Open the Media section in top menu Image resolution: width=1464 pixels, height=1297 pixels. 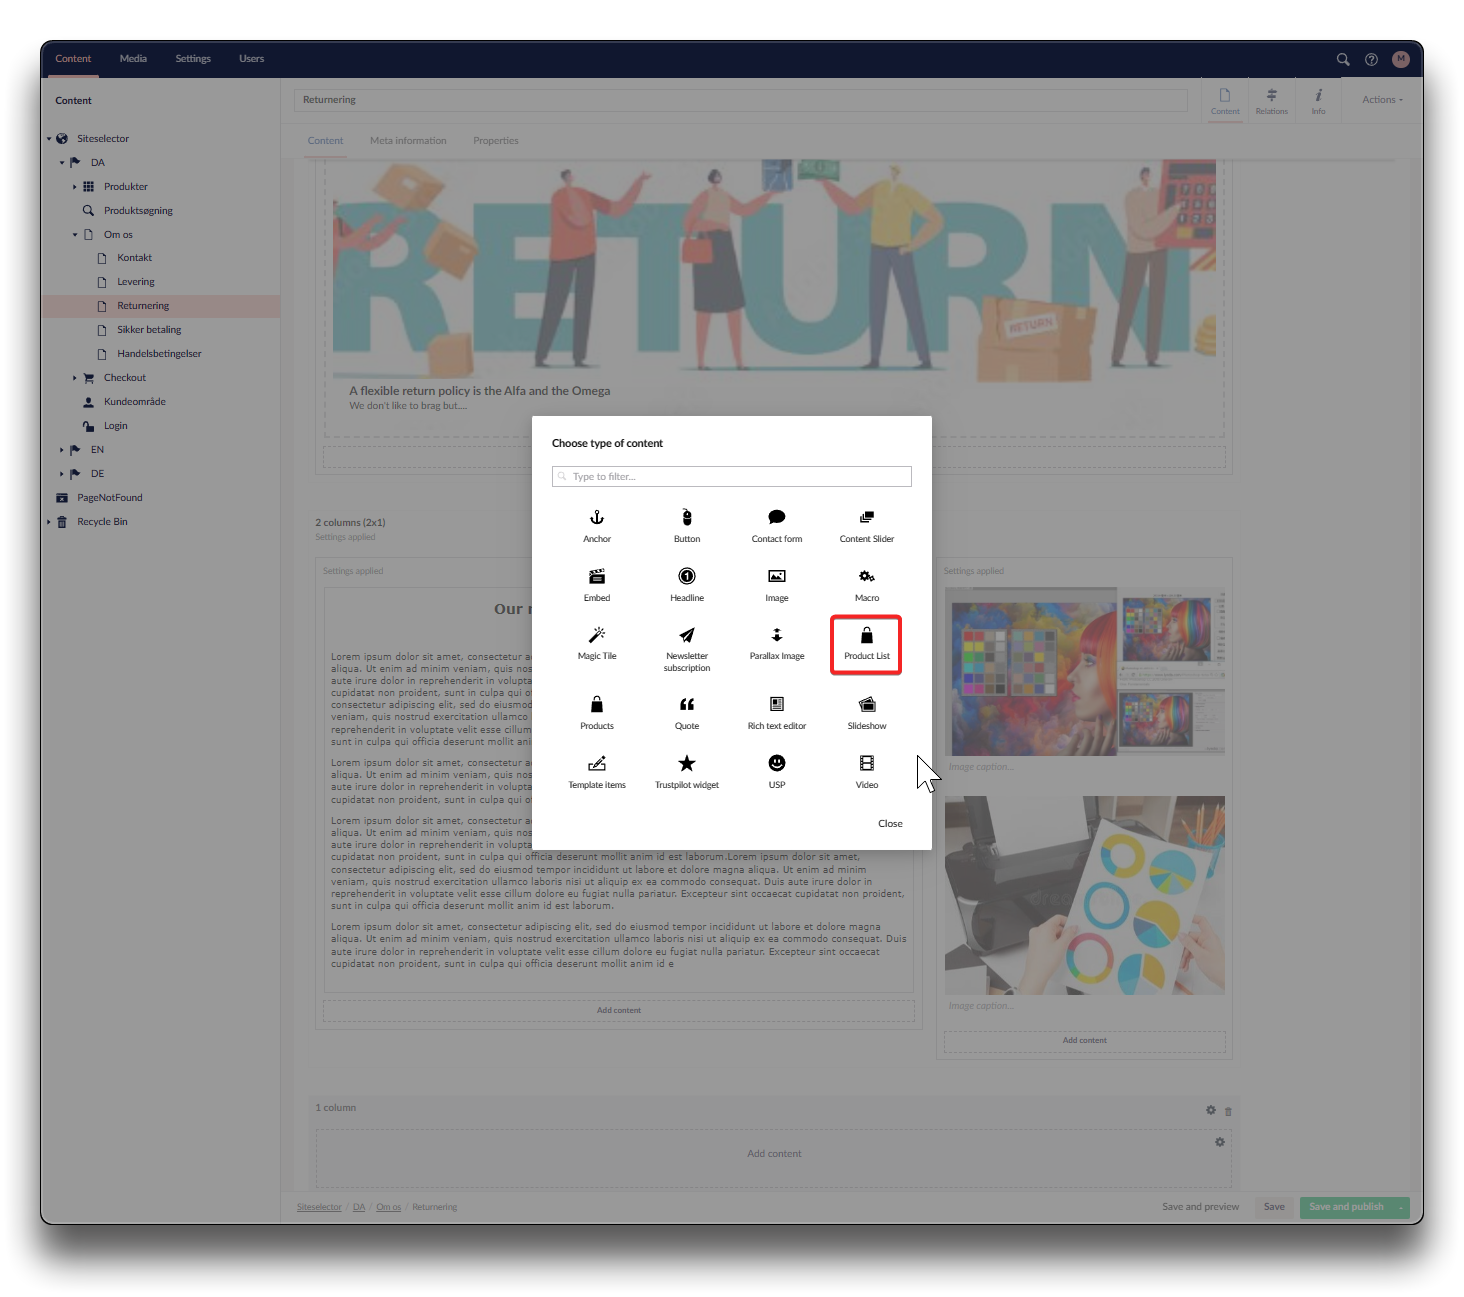[x=133, y=59]
